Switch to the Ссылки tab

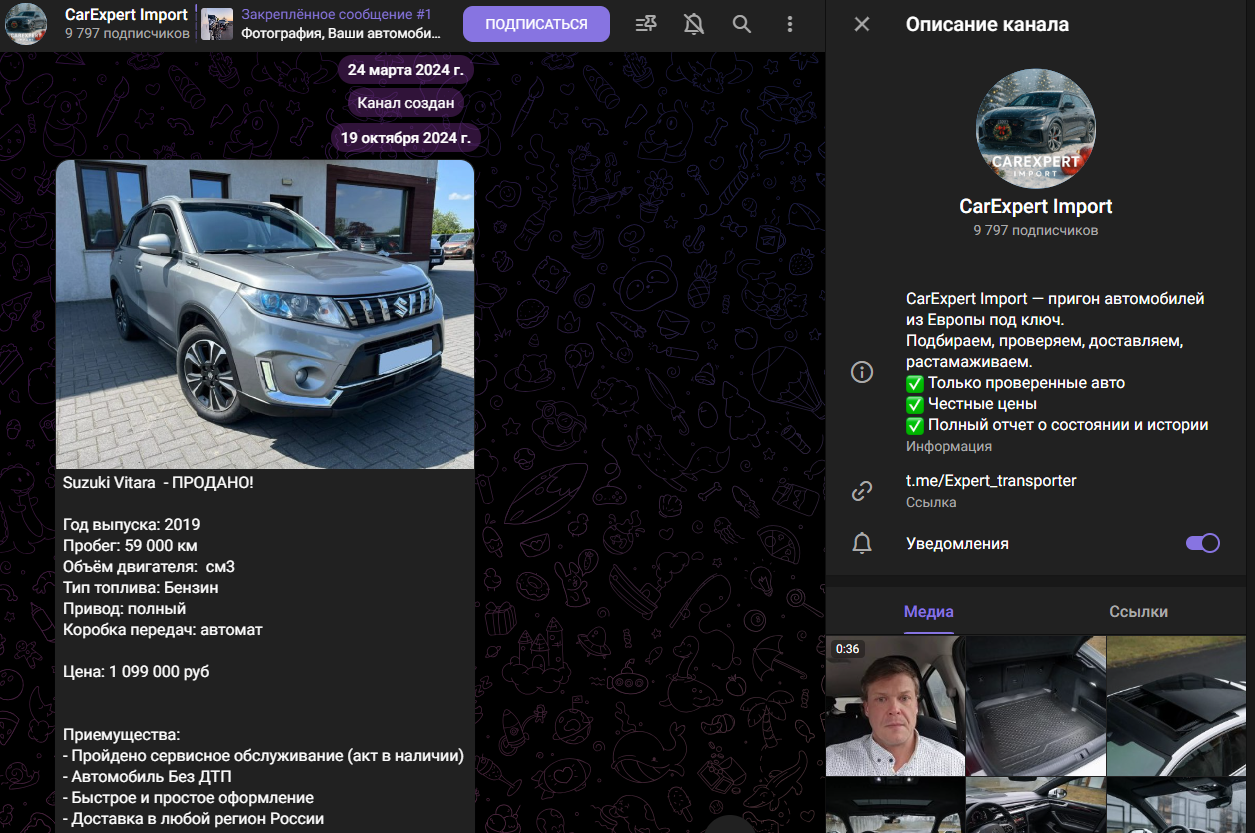(x=1138, y=611)
